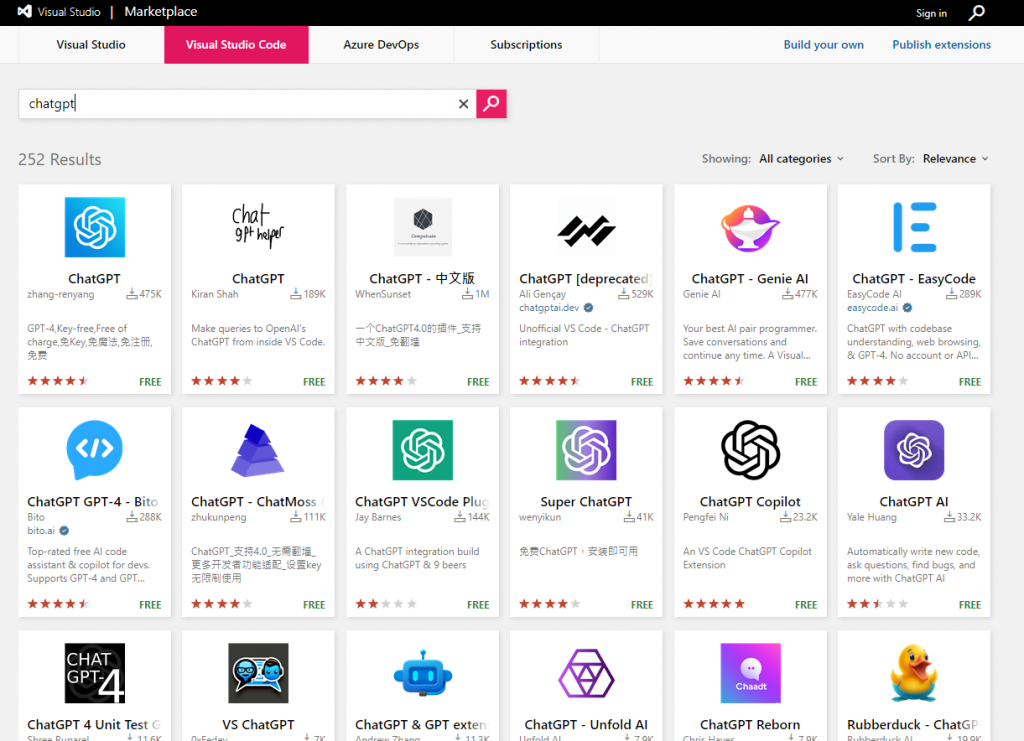Click Genie AI star rating

714,381
